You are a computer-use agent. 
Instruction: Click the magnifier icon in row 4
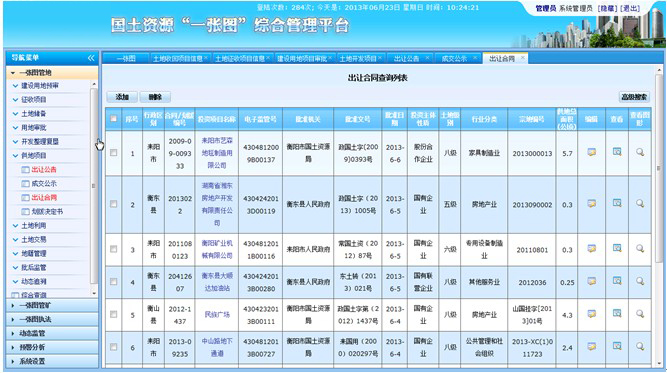coord(640,281)
